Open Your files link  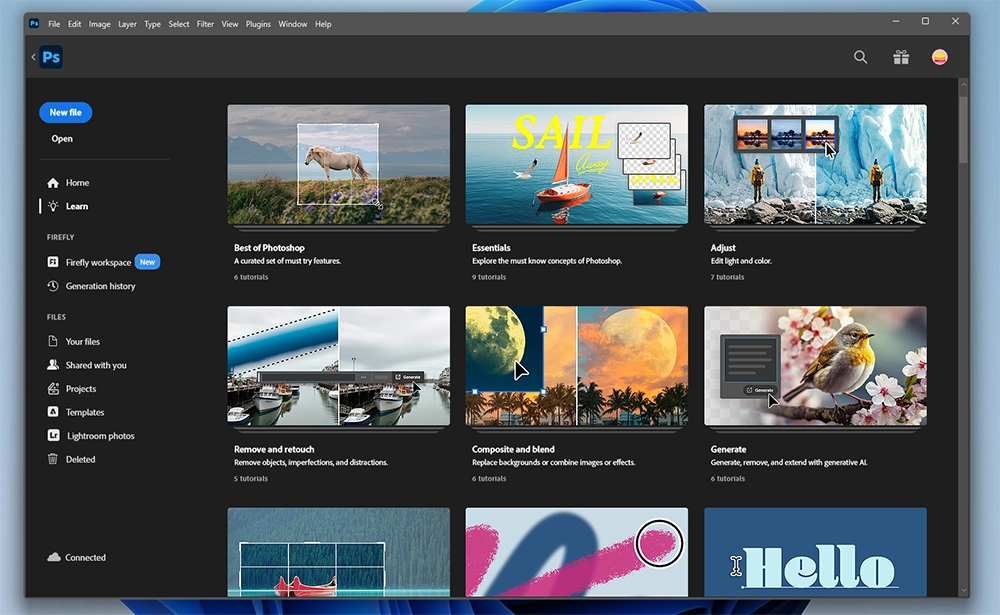point(82,341)
